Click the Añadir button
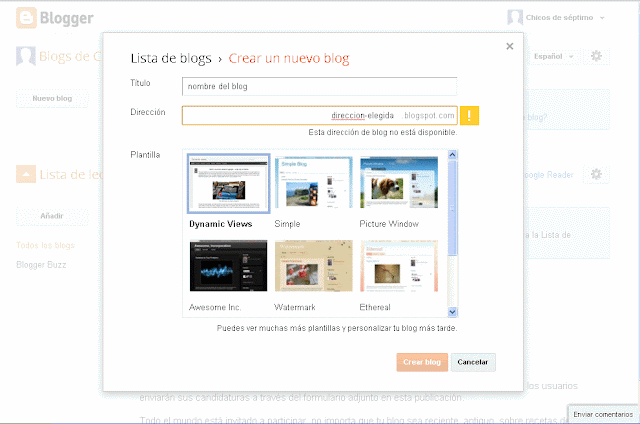640x424 pixels. 52,216
